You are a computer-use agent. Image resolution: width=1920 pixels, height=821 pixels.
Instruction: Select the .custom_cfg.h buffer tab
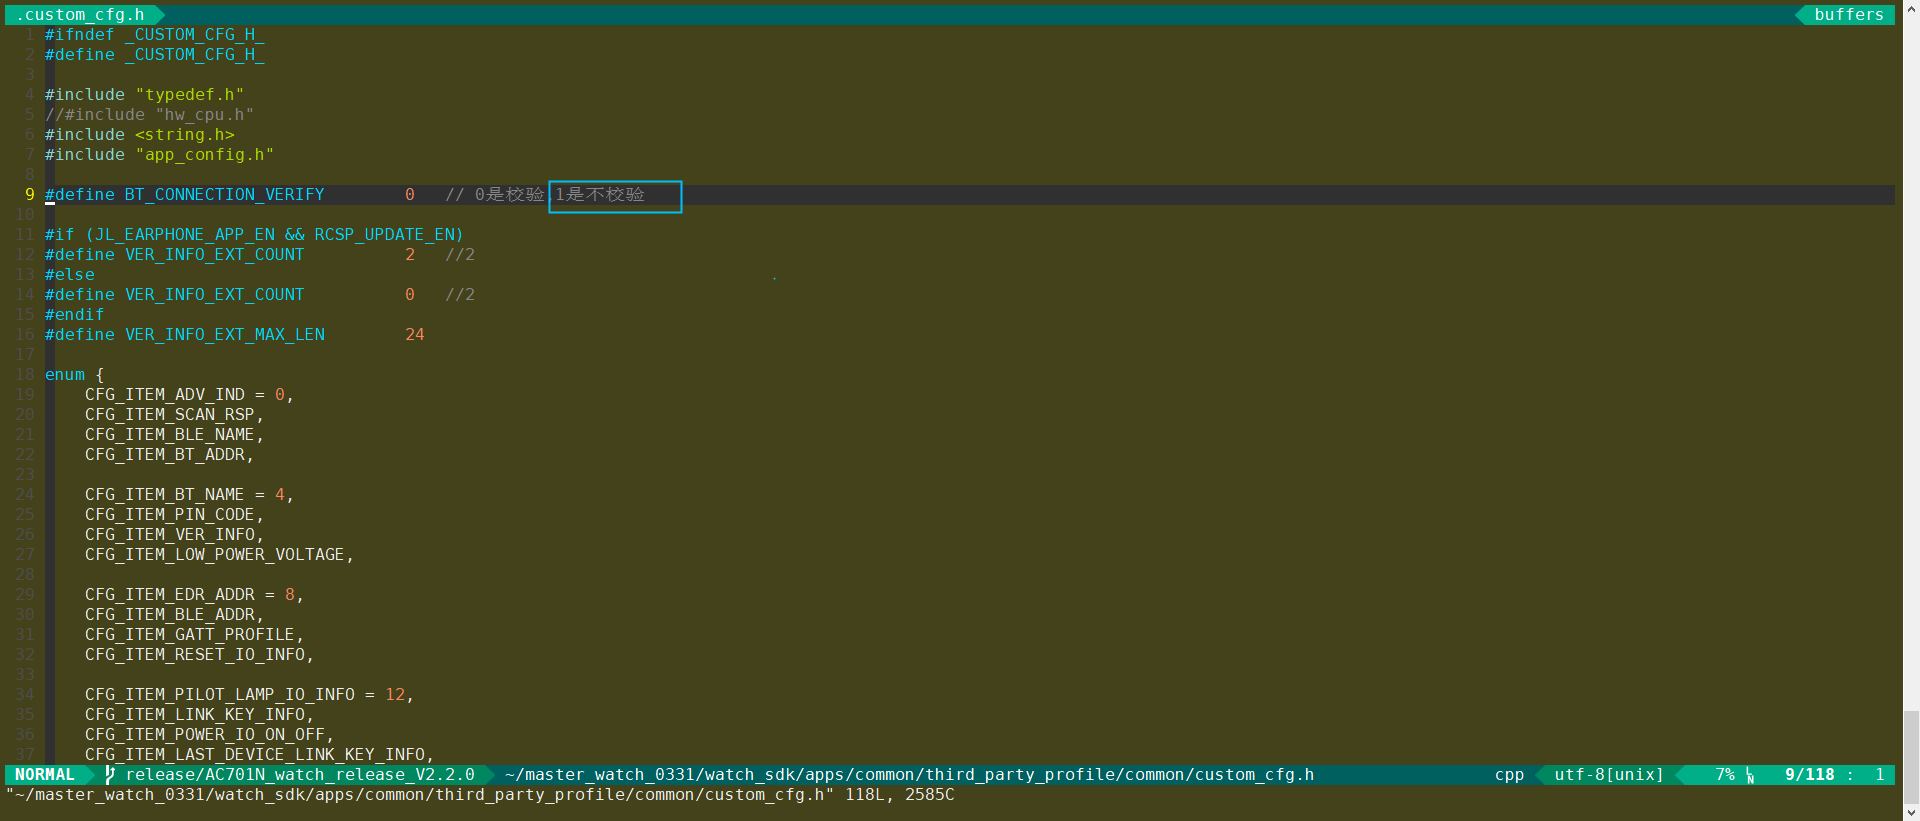click(x=80, y=15)
